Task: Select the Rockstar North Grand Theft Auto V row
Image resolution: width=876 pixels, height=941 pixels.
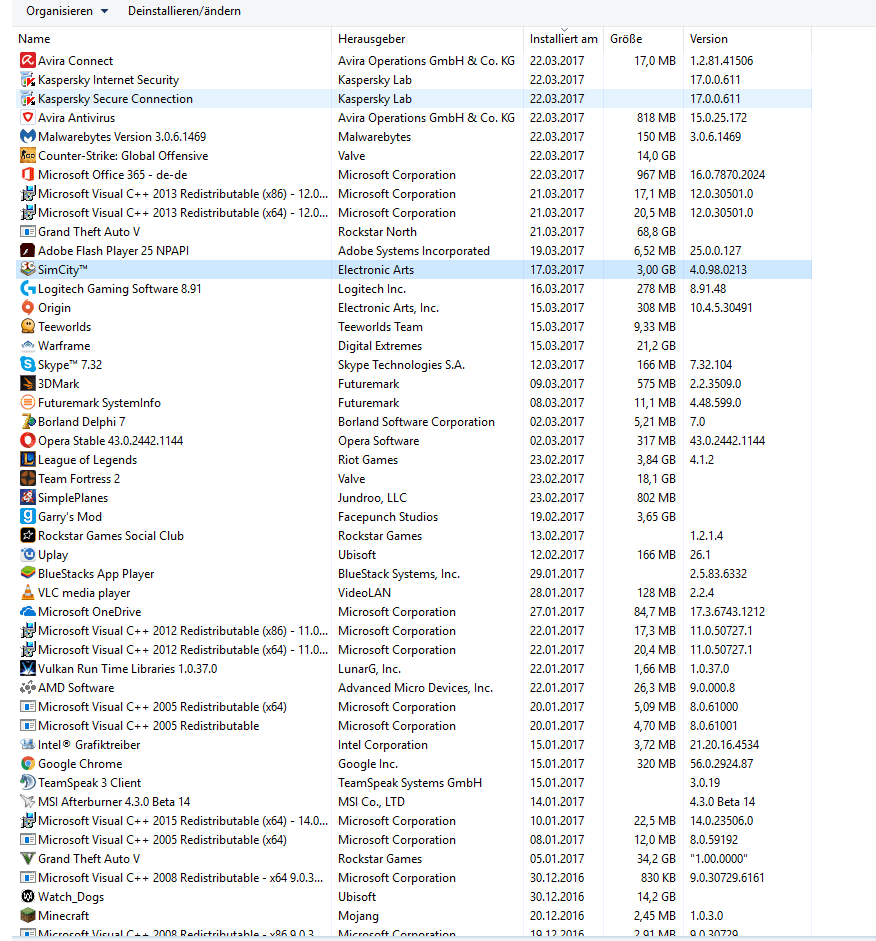Action: point(413,232)
